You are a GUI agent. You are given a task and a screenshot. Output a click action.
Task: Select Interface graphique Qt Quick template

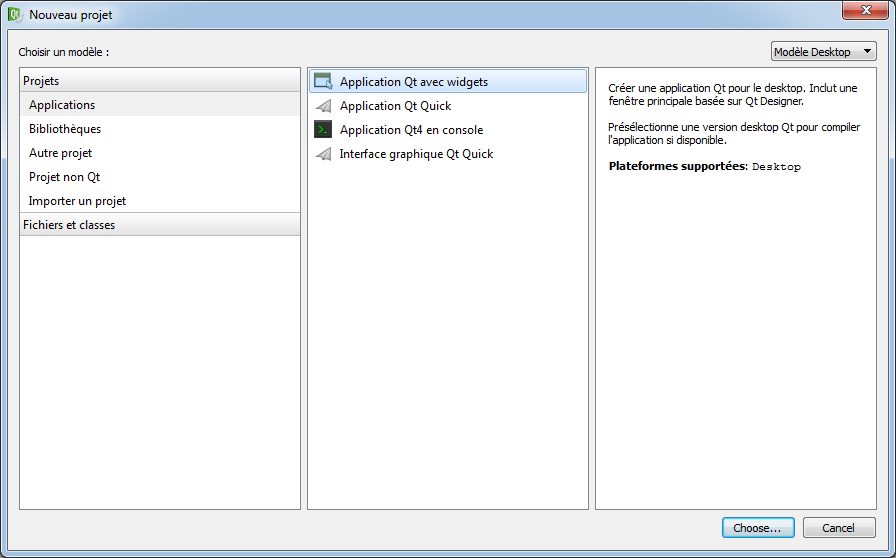point(448,154)
